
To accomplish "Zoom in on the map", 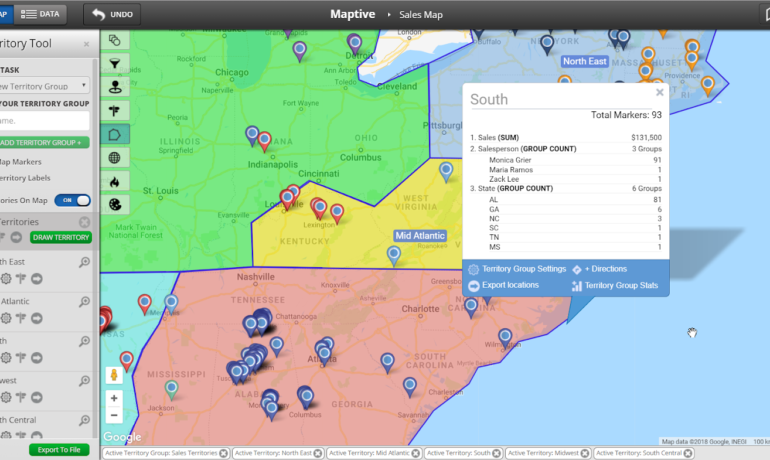I will tap(114, 398).
